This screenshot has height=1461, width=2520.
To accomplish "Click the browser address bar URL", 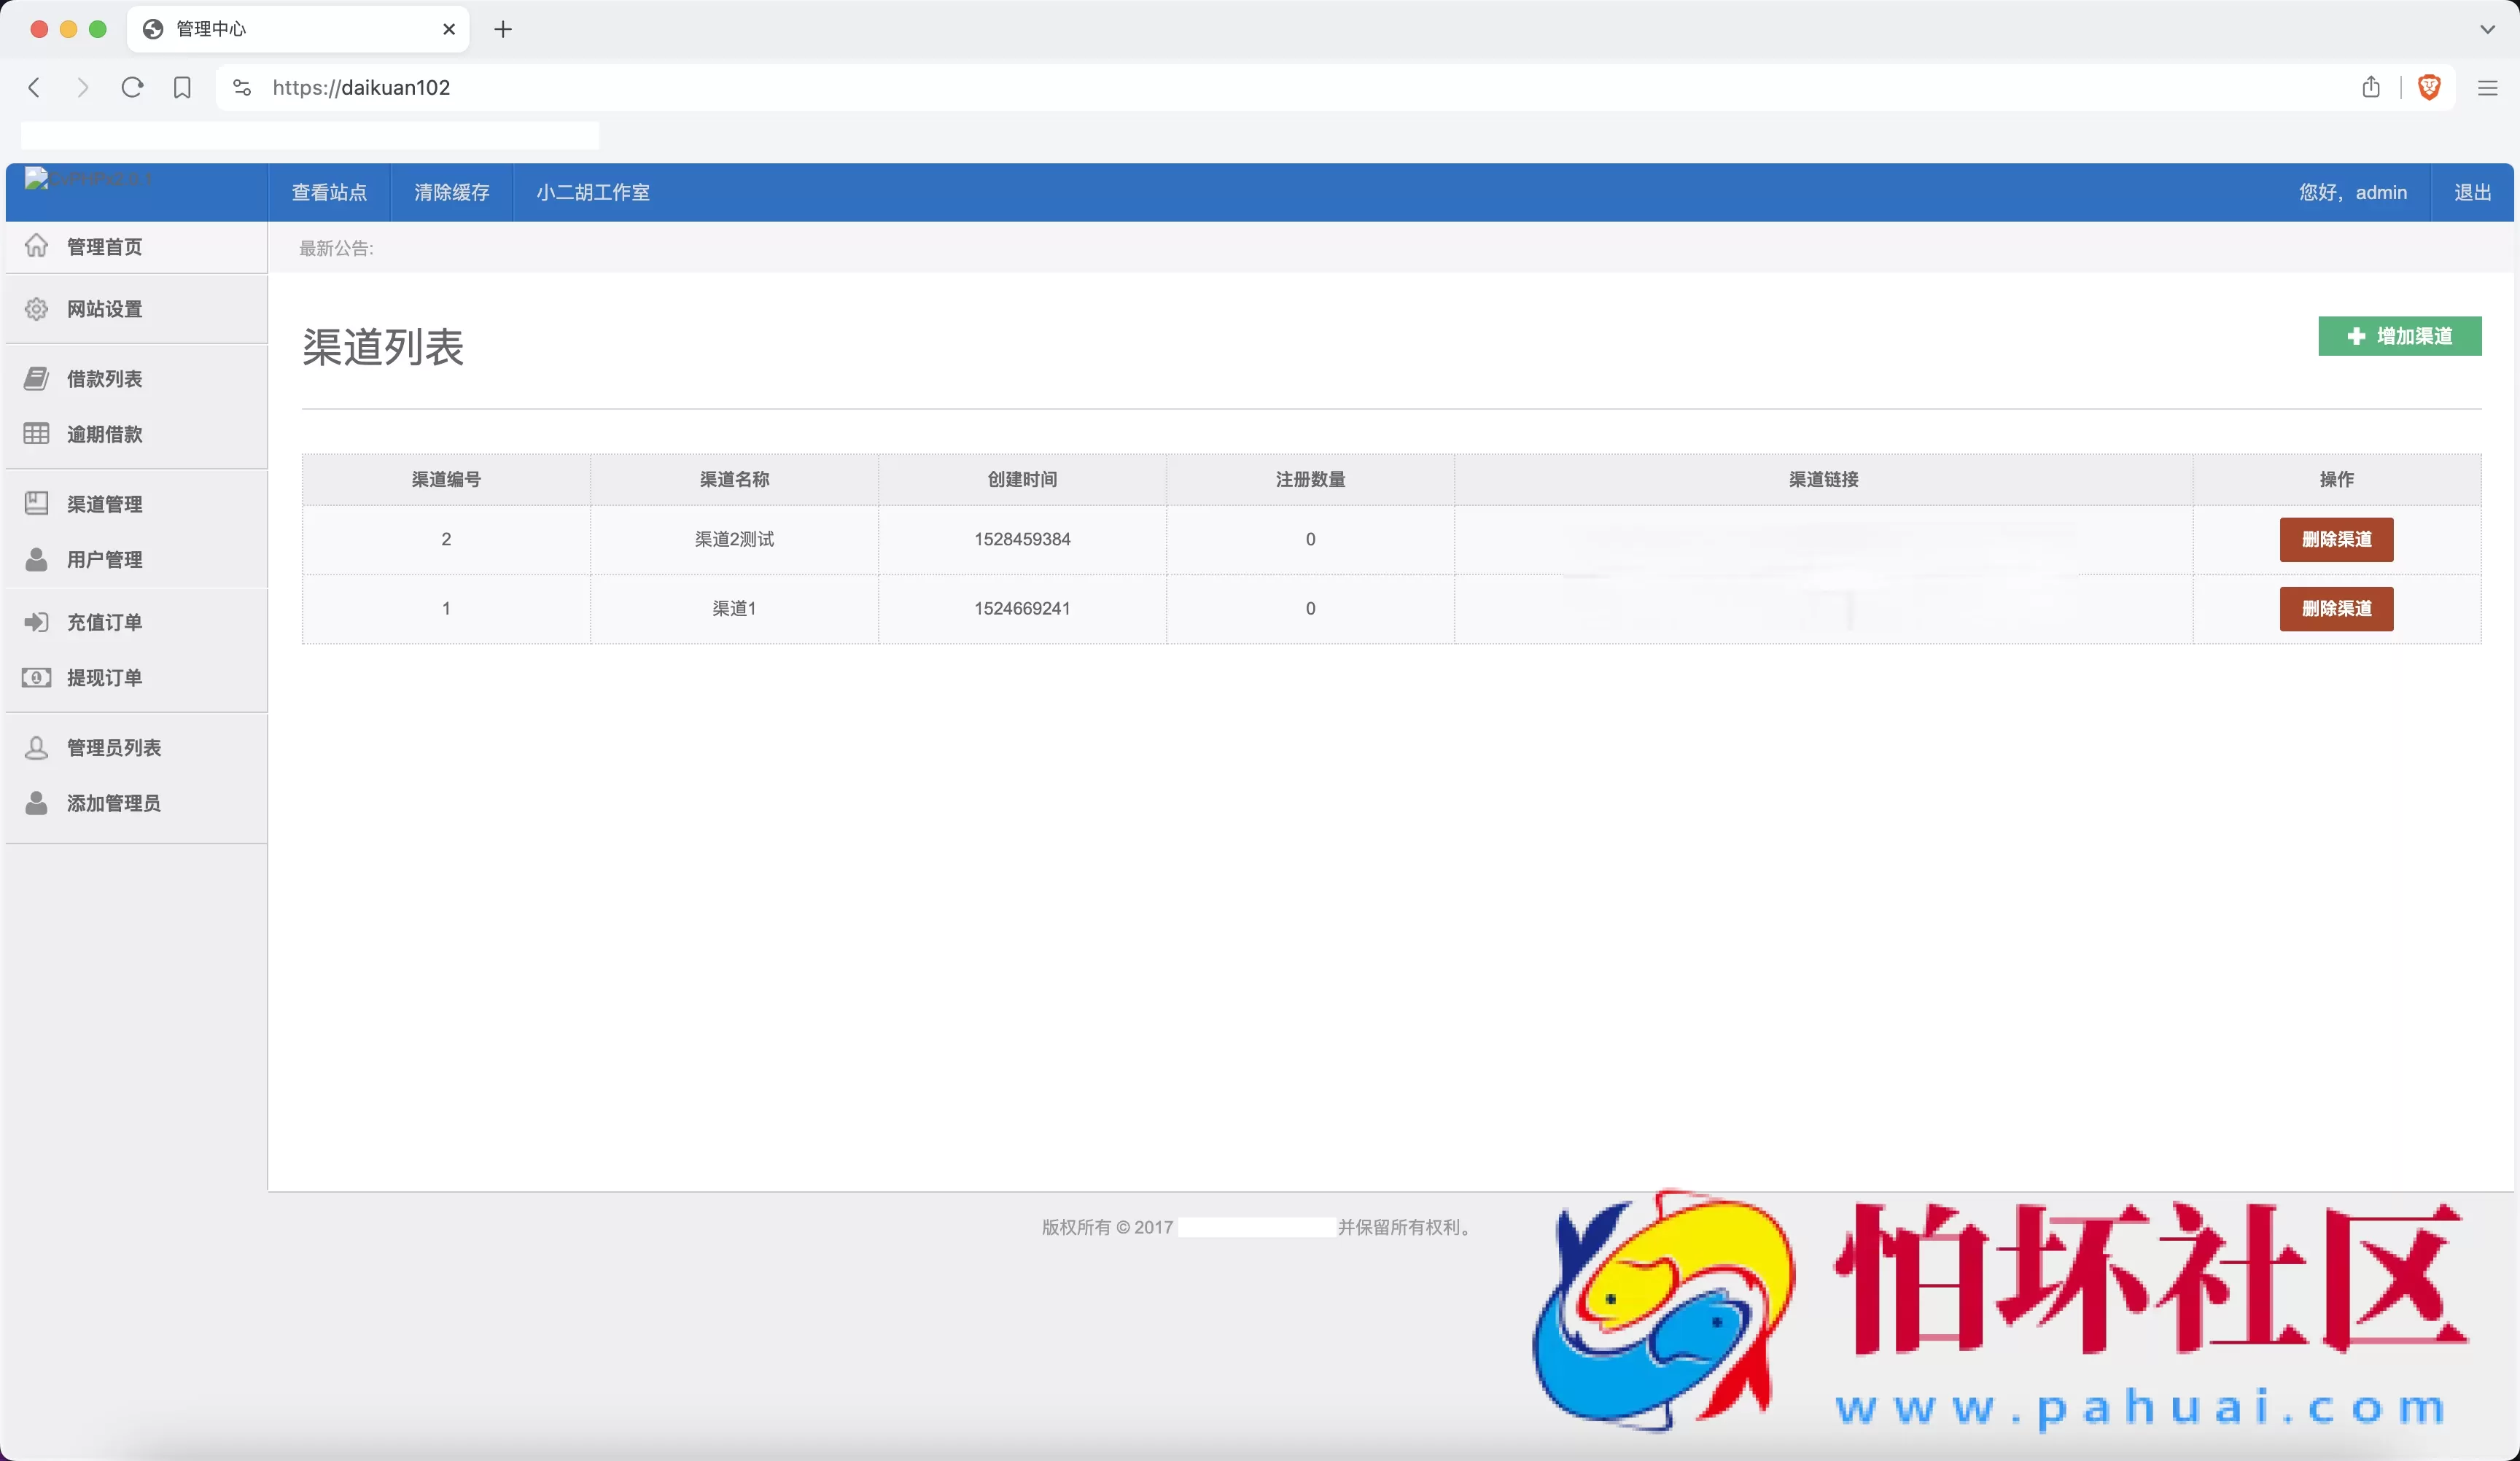I will click(x=361, y=87).
